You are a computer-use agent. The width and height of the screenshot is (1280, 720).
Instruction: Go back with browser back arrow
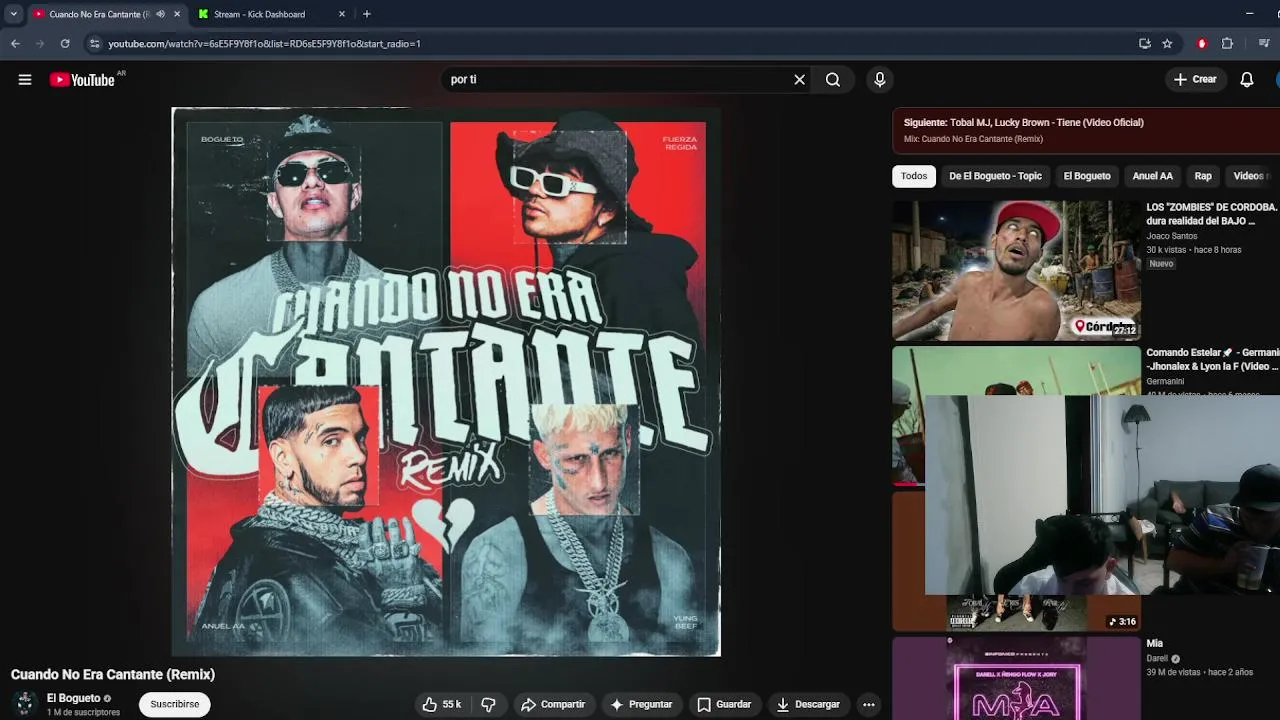[x=15, y=44]
